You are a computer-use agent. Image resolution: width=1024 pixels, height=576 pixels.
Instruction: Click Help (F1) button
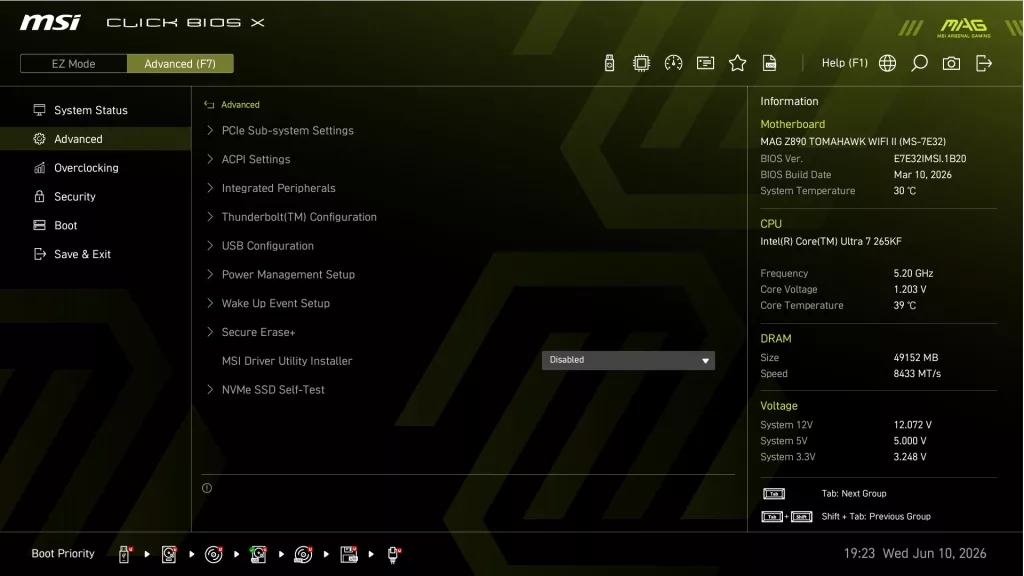(x=844, y=63)
